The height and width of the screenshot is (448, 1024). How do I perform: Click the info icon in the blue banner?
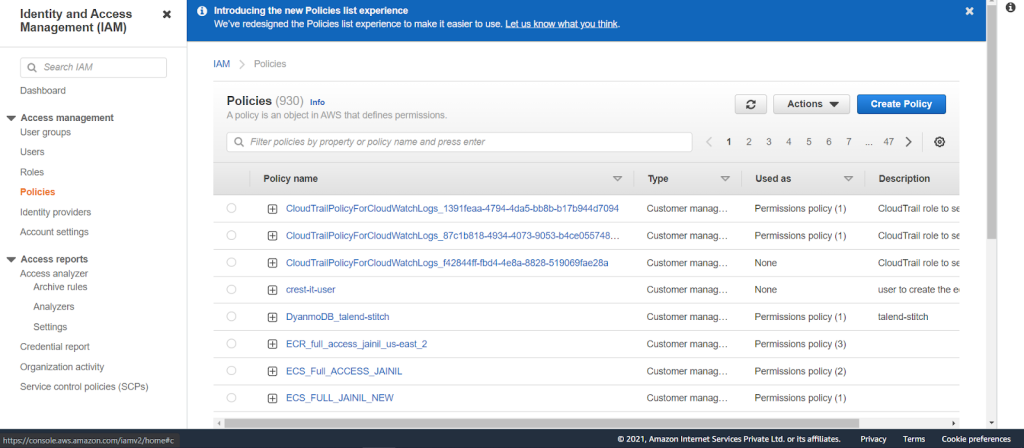[x=202, y=11]
